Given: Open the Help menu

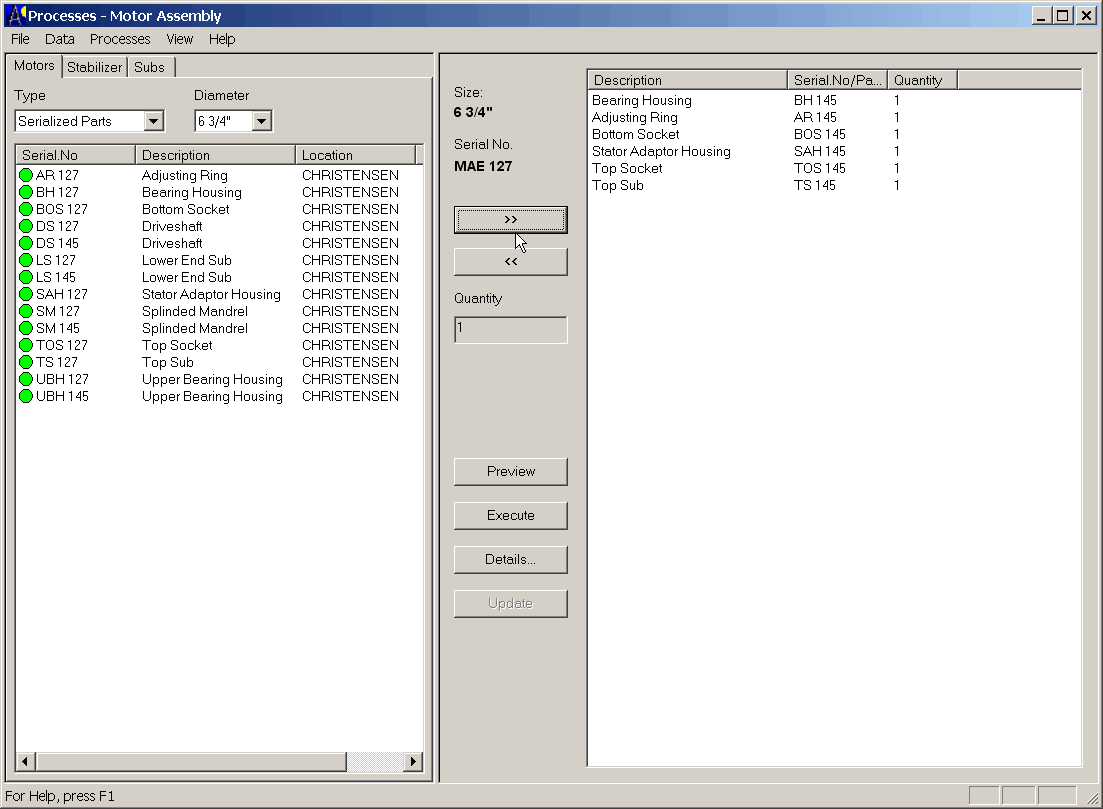Looking at the screenshot, I should [x=222, y=39].
